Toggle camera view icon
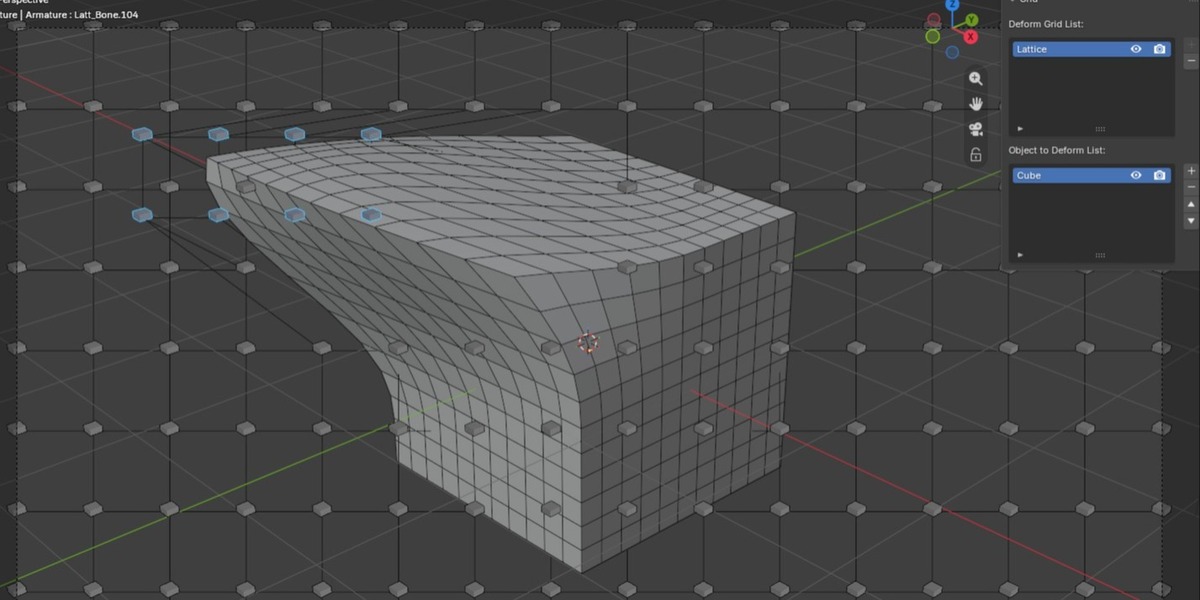The width and height of the screenshot is (1200, 600). pyautogui.click(x=975, y=129)
